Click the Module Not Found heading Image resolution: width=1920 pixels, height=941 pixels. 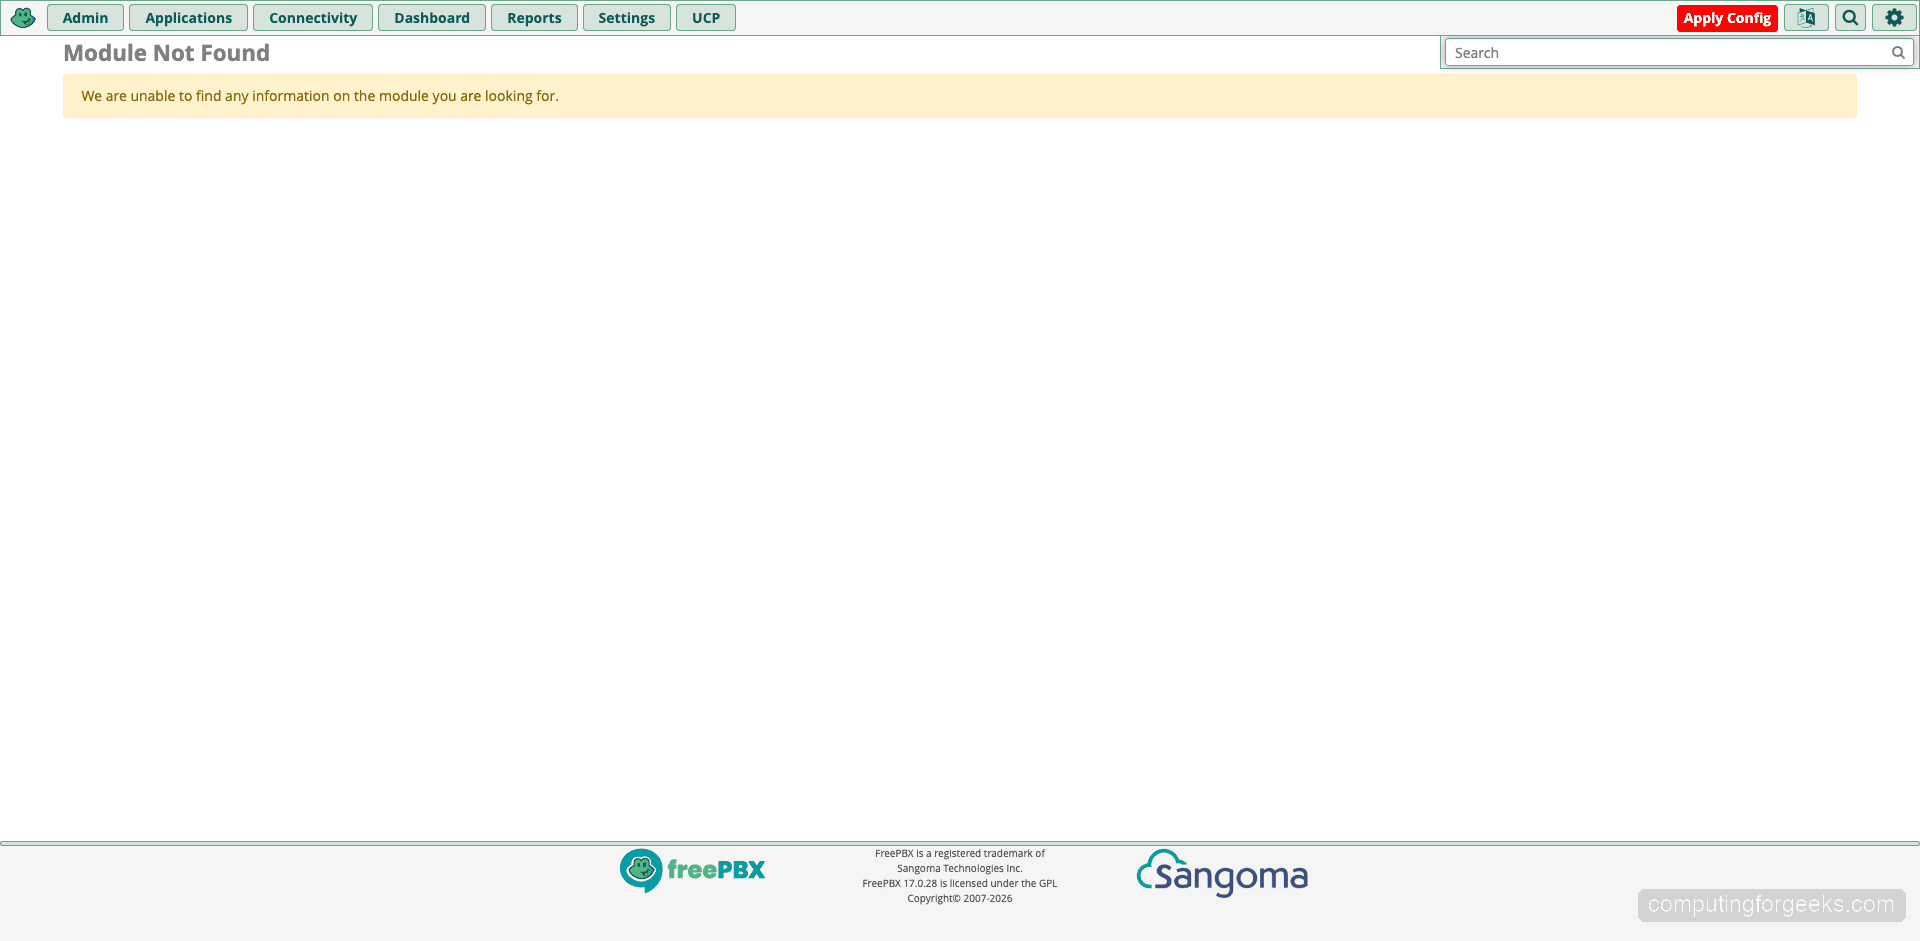click(x=166, y=53)
